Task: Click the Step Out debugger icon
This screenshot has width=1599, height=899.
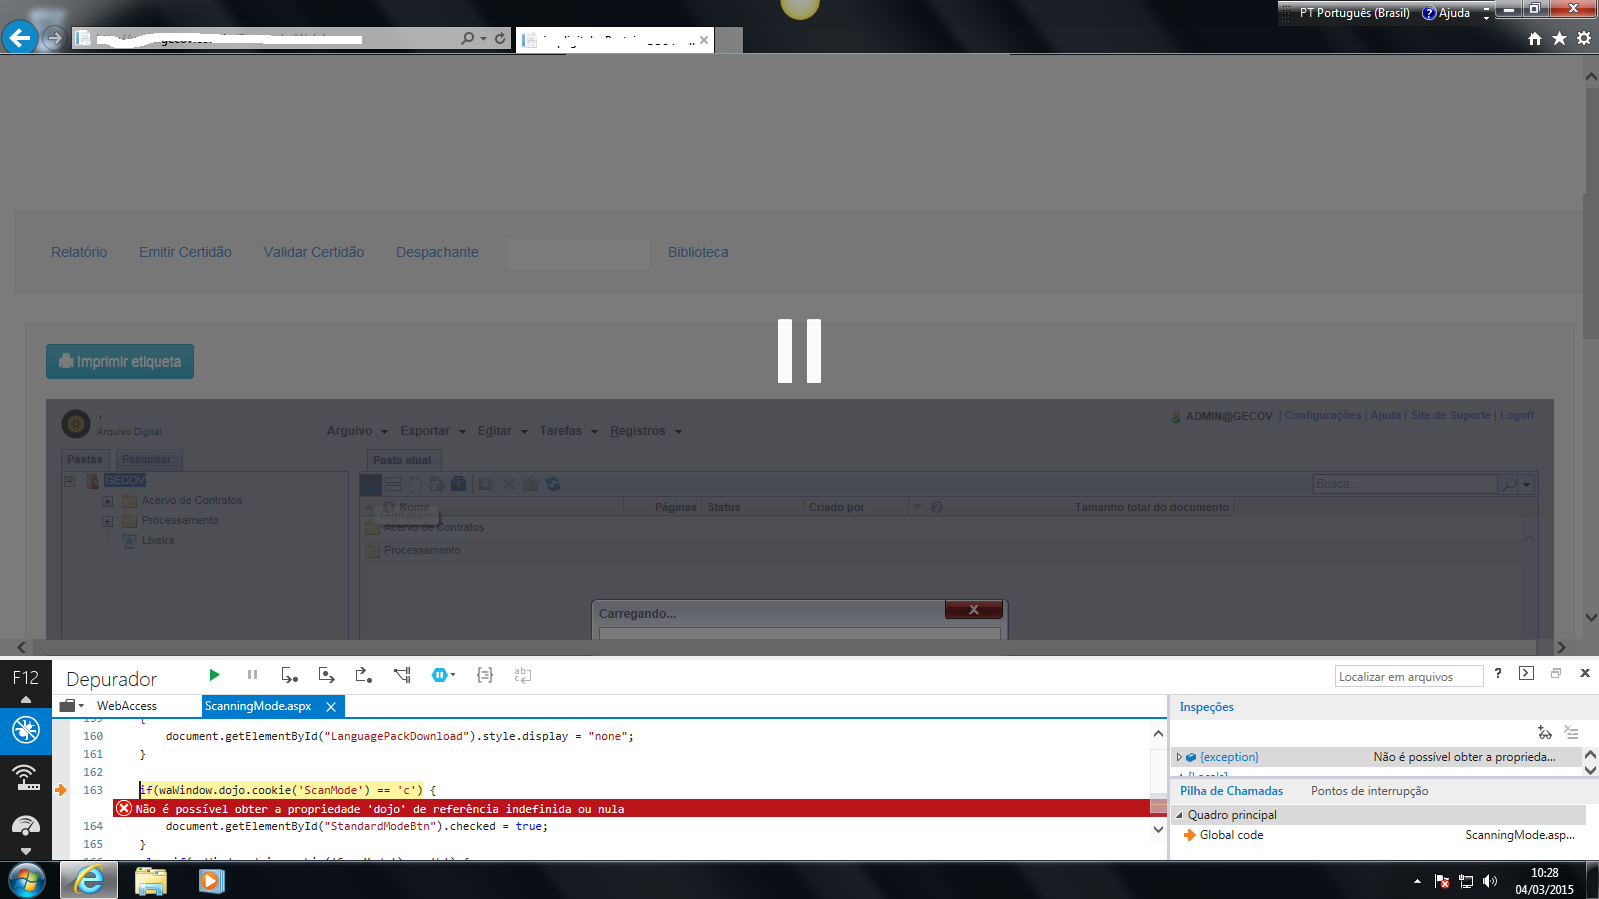Action: [364, 675]
